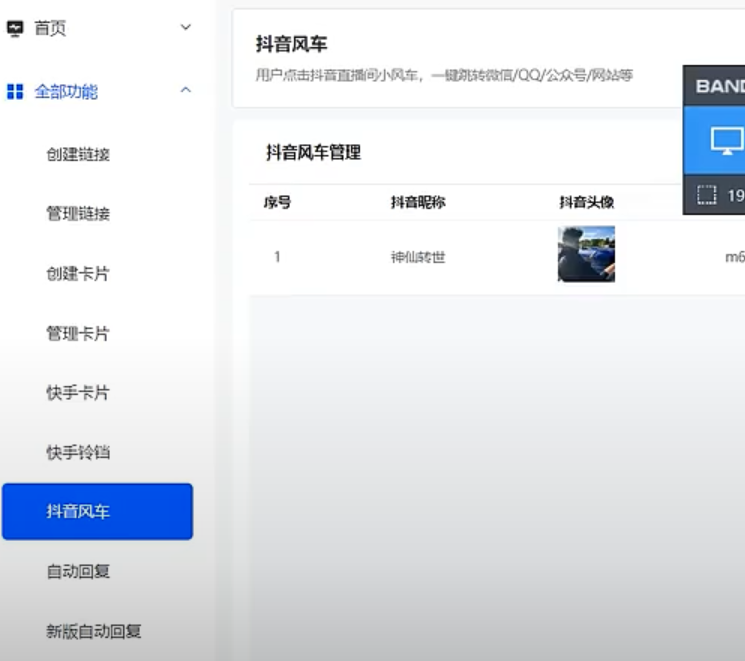The image size is (745, 661).
Task: Click the 抖音头像 column header
Action: 587,202
